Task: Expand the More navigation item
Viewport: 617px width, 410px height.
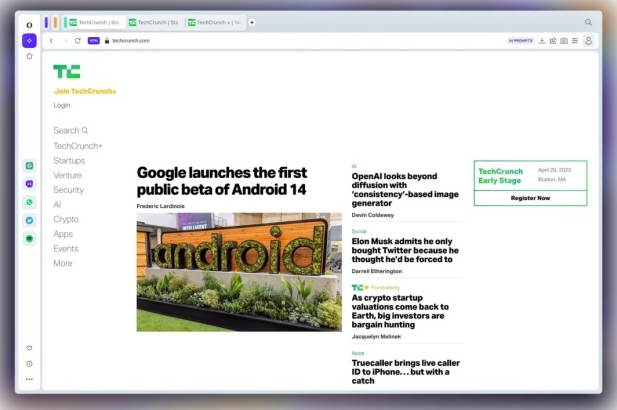Action: pos(63,263)
